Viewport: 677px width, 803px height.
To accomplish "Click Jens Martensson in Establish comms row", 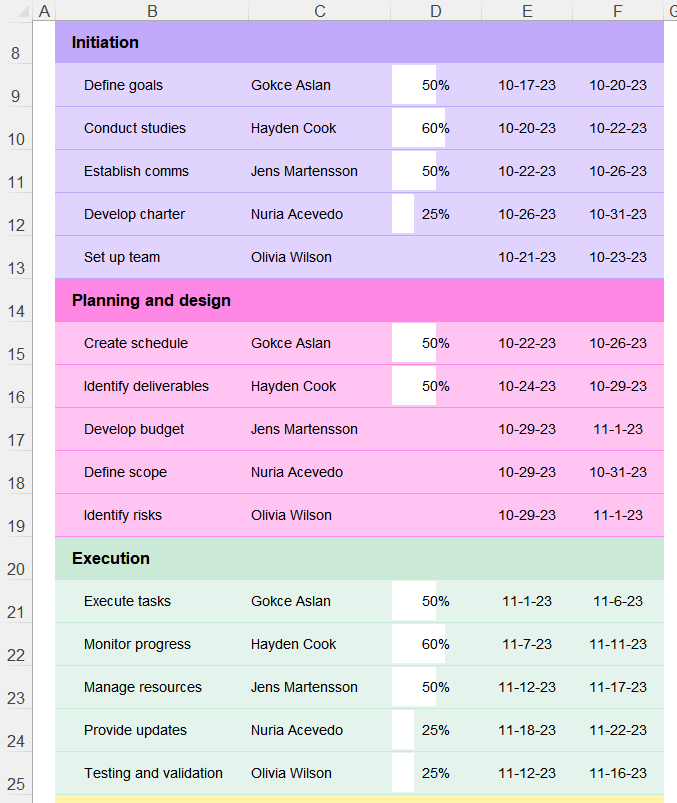I will point(304,171).
